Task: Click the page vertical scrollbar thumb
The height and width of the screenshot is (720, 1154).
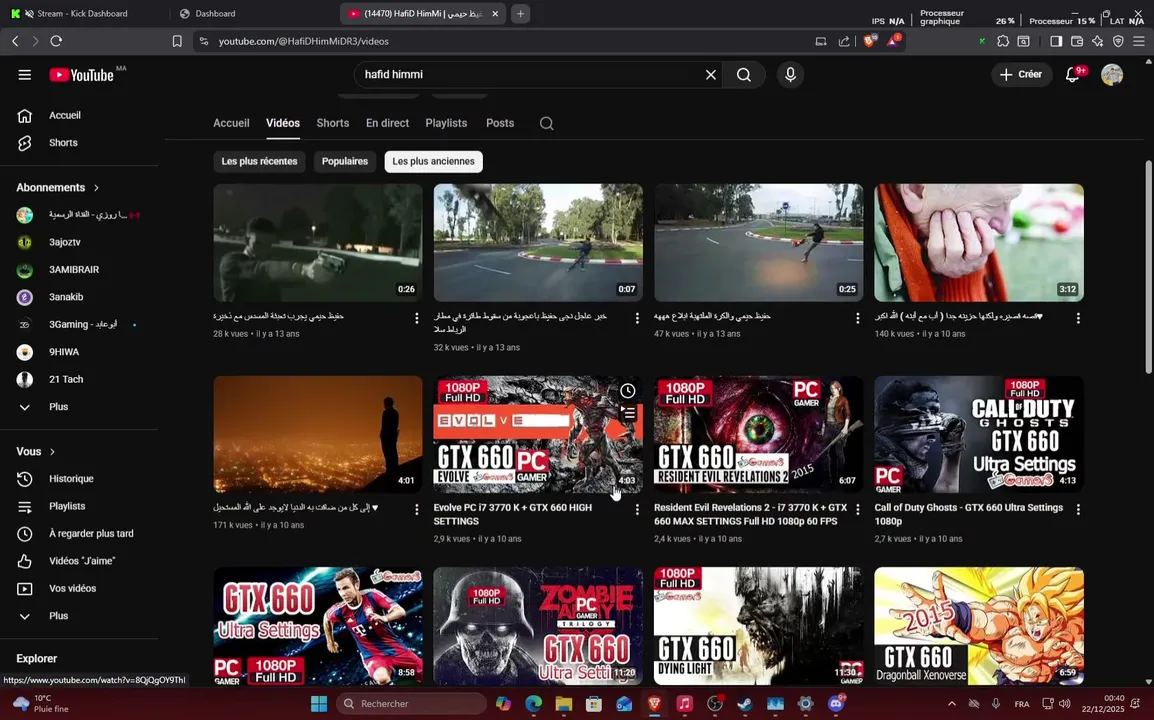Action: [x=1148, y=268]
